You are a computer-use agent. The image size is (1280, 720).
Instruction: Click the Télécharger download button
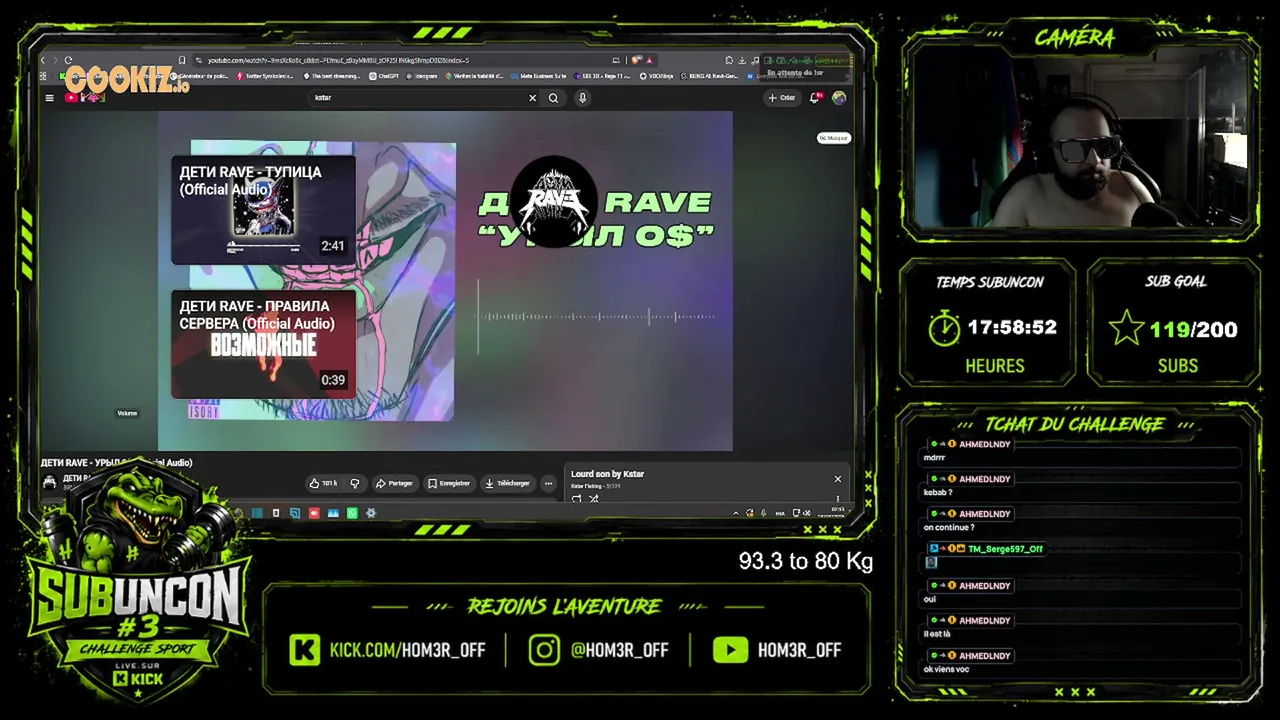(x=506, y=483)
